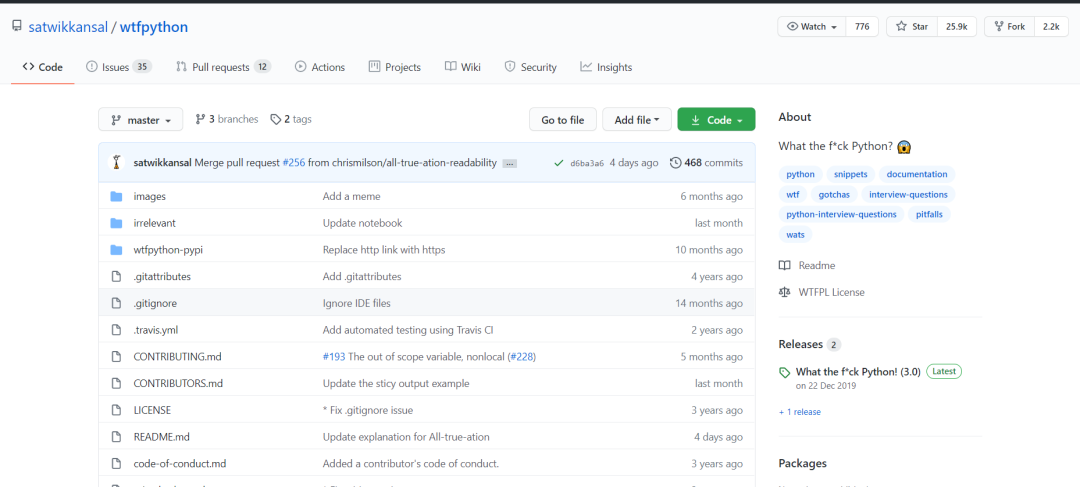Click the file icon next to CONTRIBUTORS.md

116,383
